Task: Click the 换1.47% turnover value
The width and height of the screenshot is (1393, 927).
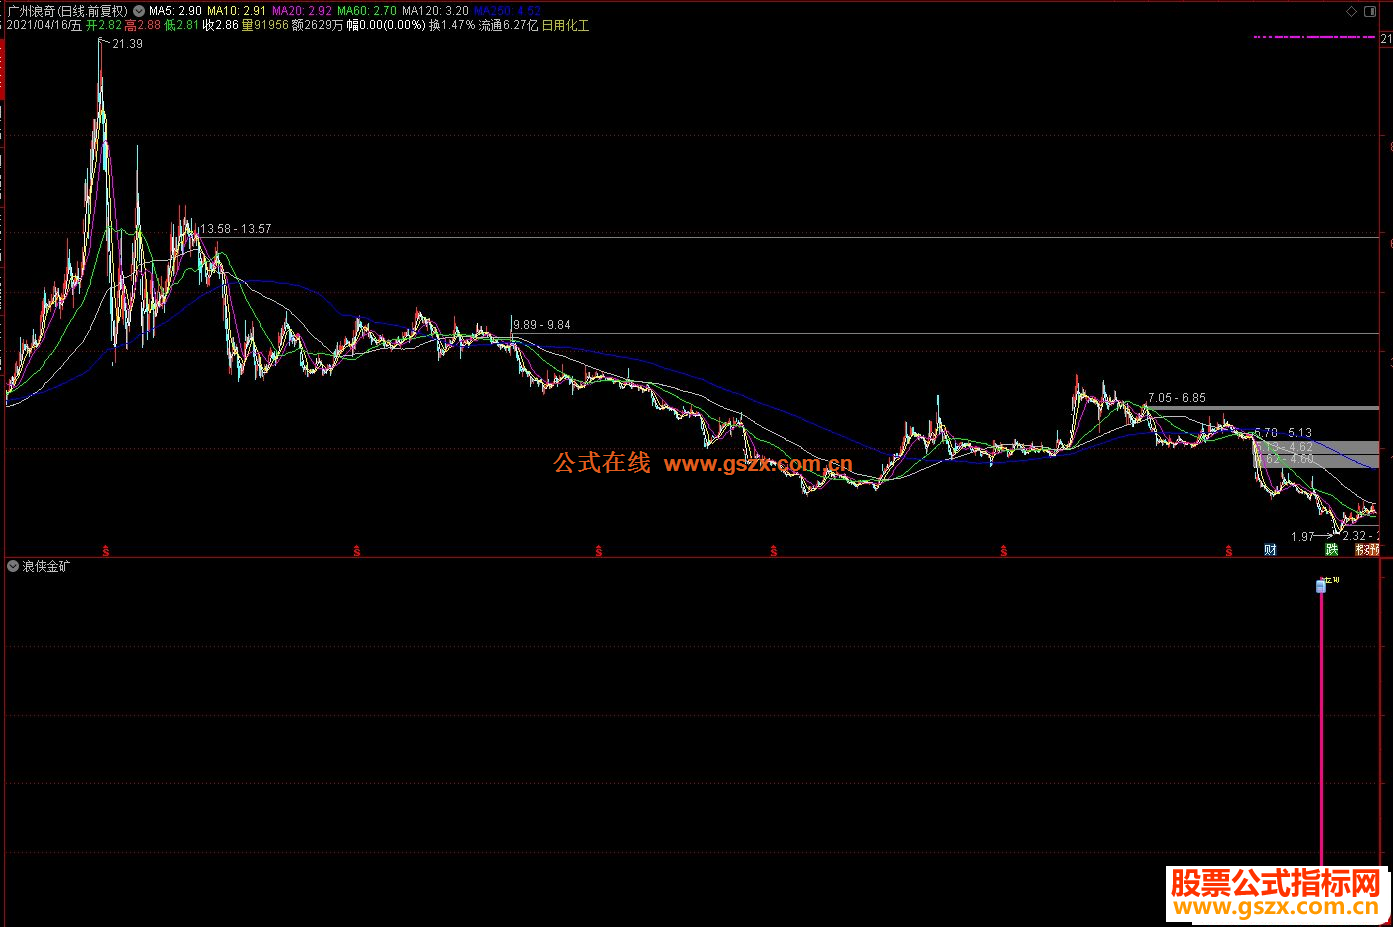Action: tap(452, 26)
